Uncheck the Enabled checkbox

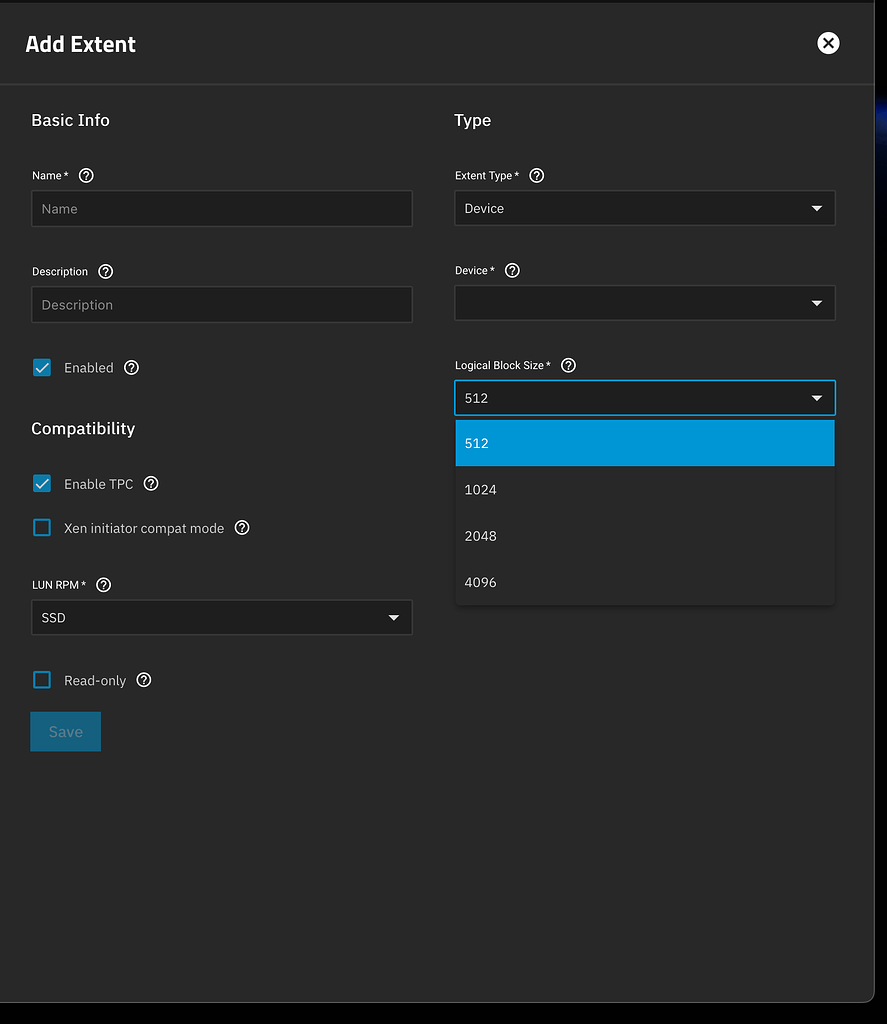click(42, 368)
